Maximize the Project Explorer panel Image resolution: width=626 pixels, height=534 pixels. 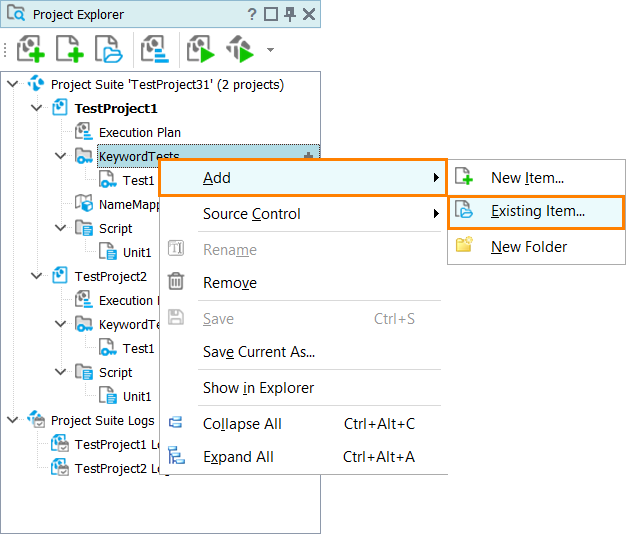tap(271, 14)
